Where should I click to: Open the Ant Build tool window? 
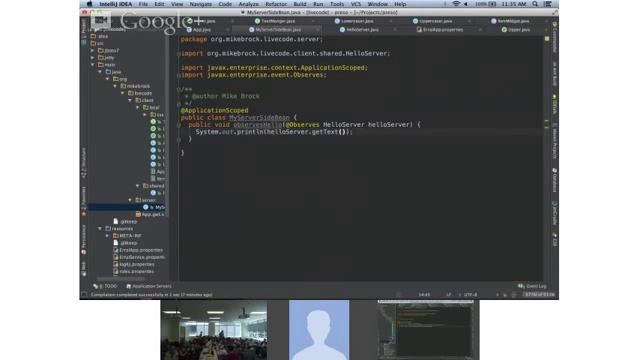[555, 73]
